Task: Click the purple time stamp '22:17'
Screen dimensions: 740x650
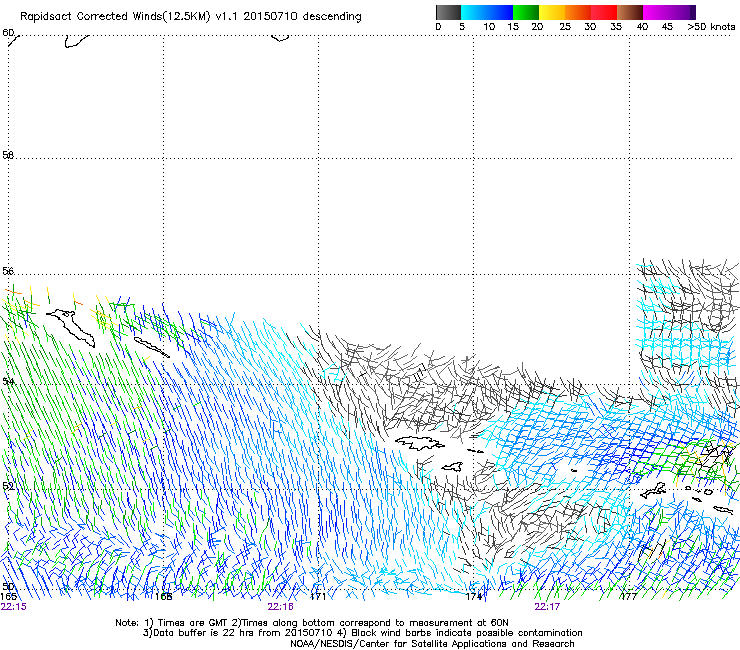Action: coord(547,607)
